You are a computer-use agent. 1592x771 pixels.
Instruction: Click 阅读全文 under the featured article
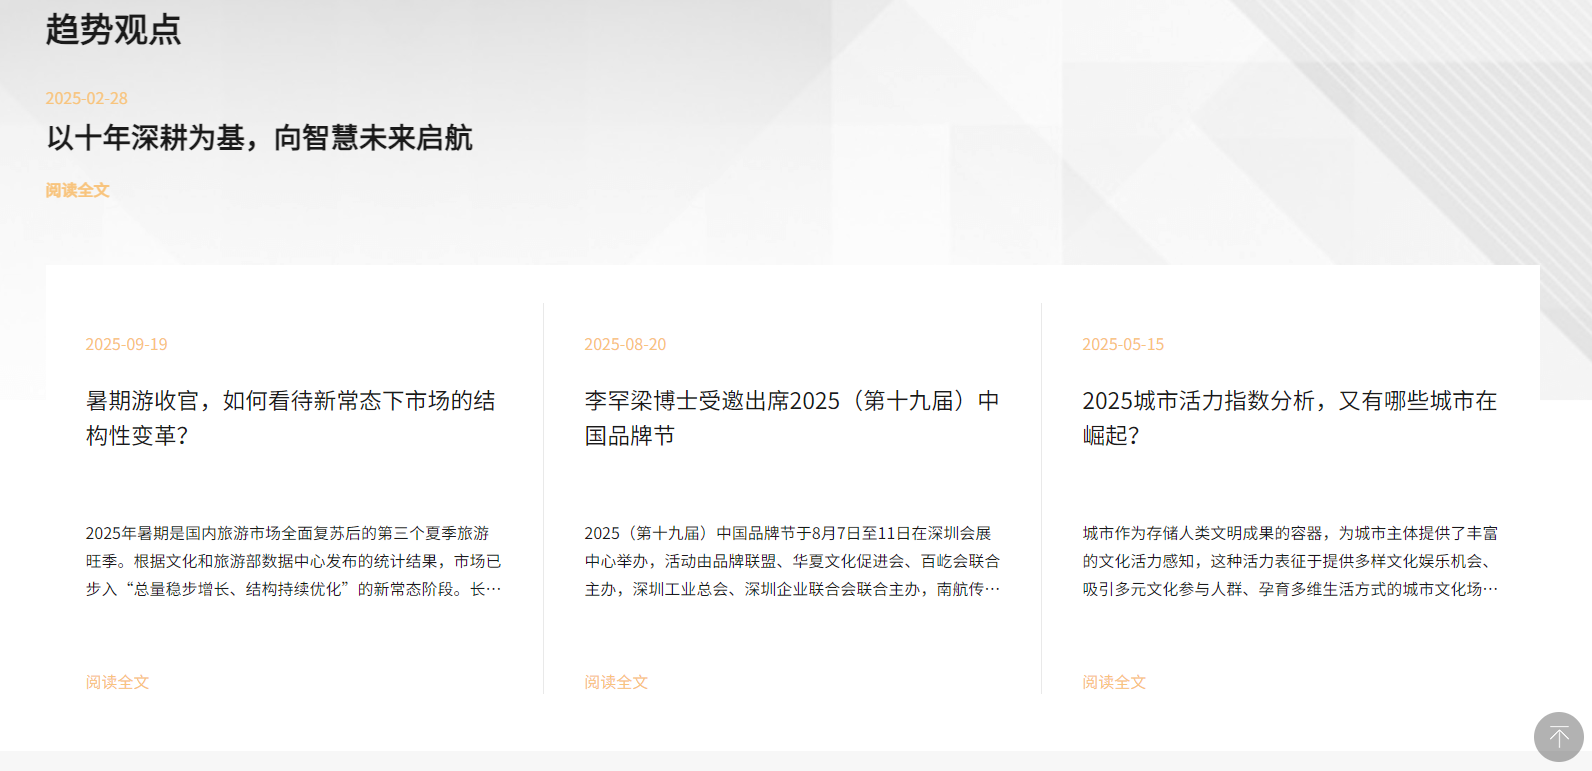tap(77, 190)
